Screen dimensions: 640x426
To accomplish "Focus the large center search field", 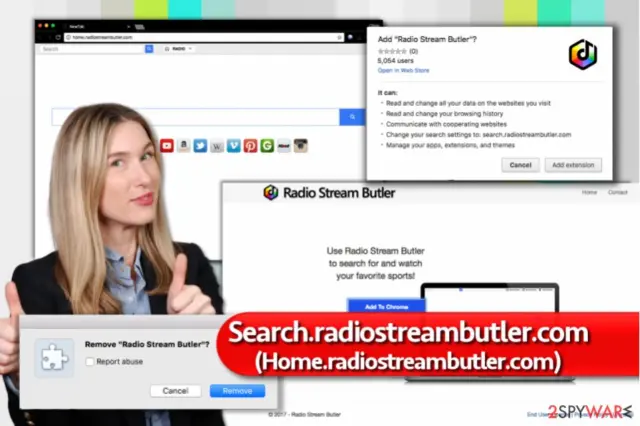I will click(x=196, y=117).
